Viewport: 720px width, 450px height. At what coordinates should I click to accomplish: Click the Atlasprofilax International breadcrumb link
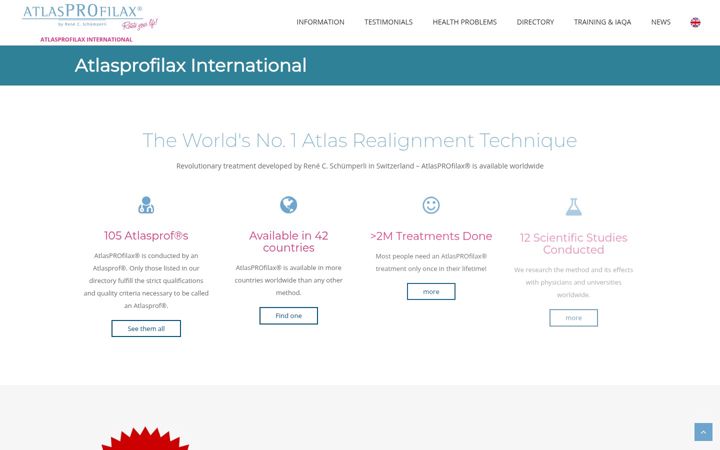click(86, 39)
